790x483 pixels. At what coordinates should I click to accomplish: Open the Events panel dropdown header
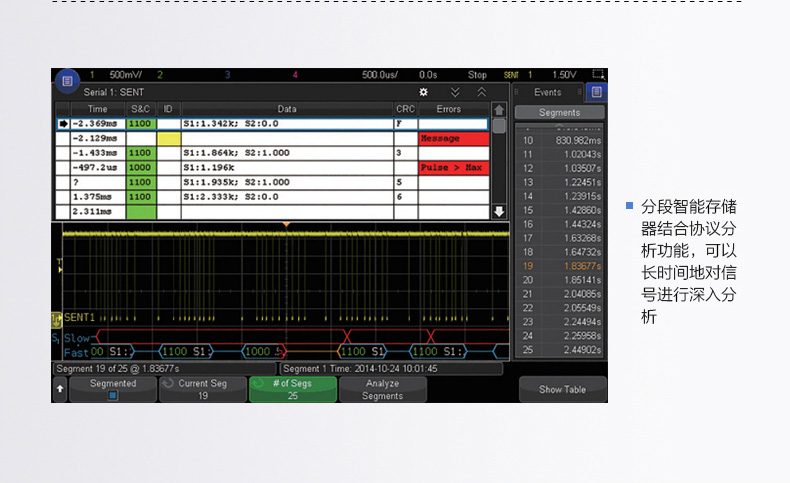click(x=547, y=92)
